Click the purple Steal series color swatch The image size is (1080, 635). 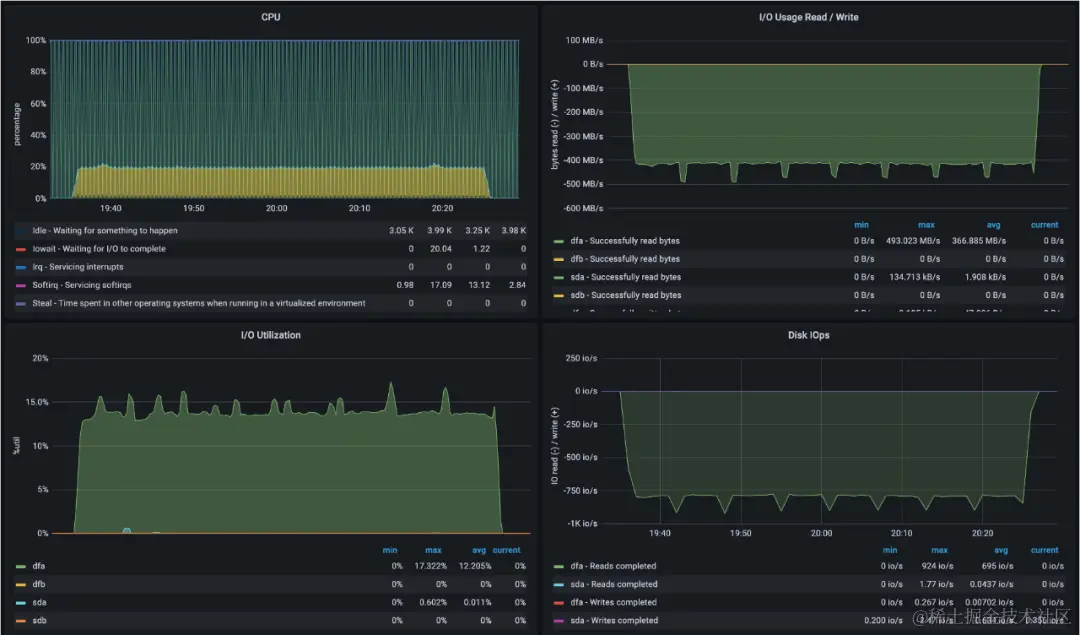click(21, 303)
